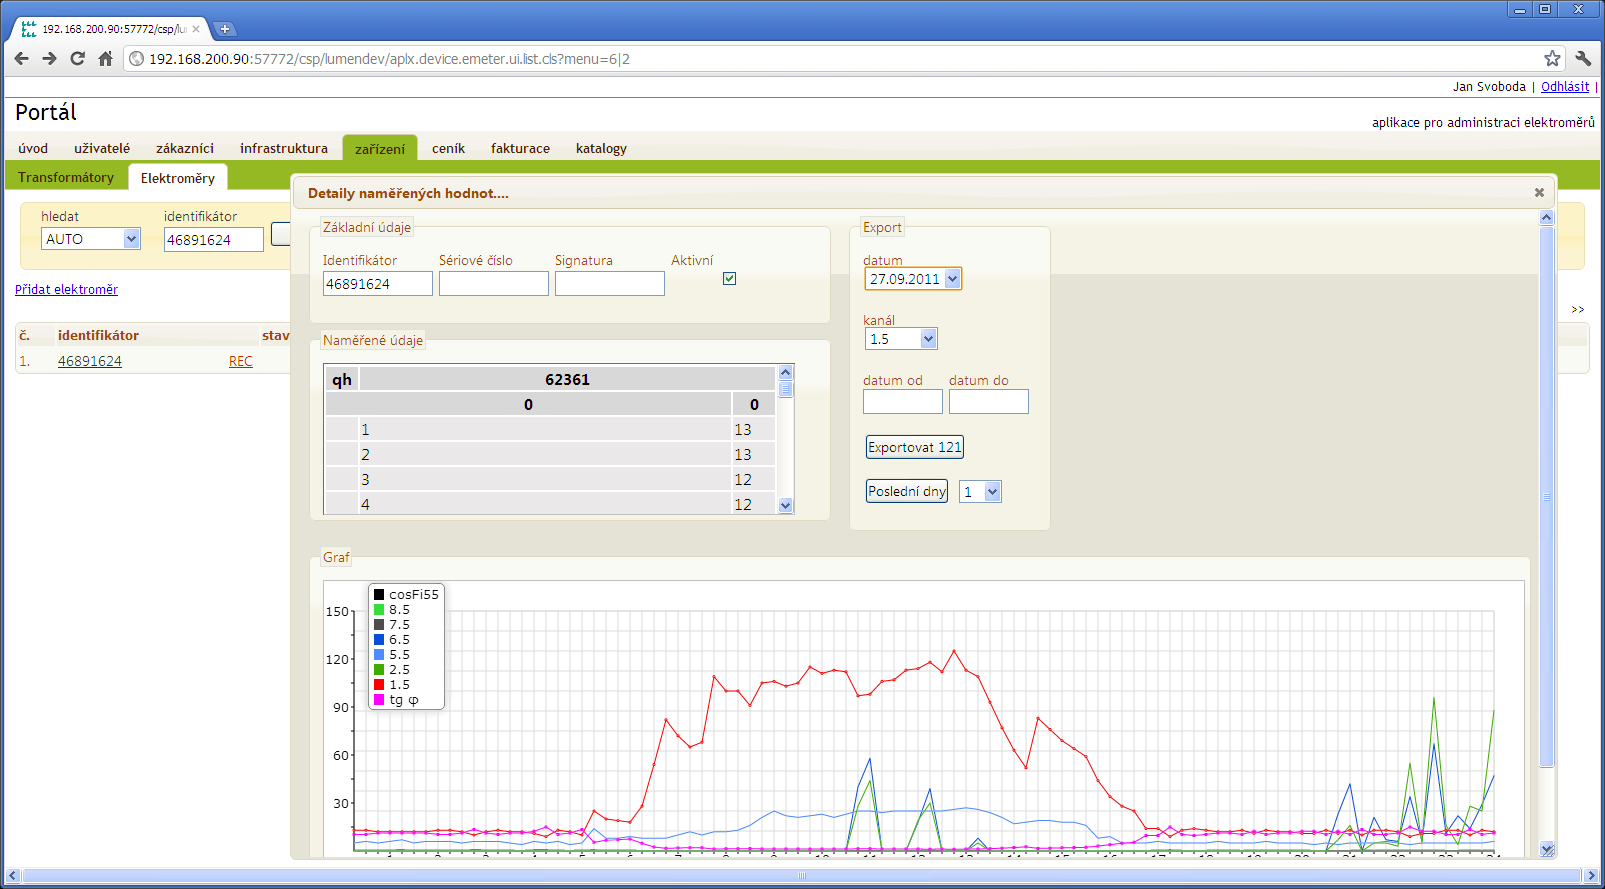Open the uživatelé menu item
Viewport: 1605px width, 889px height.
[102, 148]
